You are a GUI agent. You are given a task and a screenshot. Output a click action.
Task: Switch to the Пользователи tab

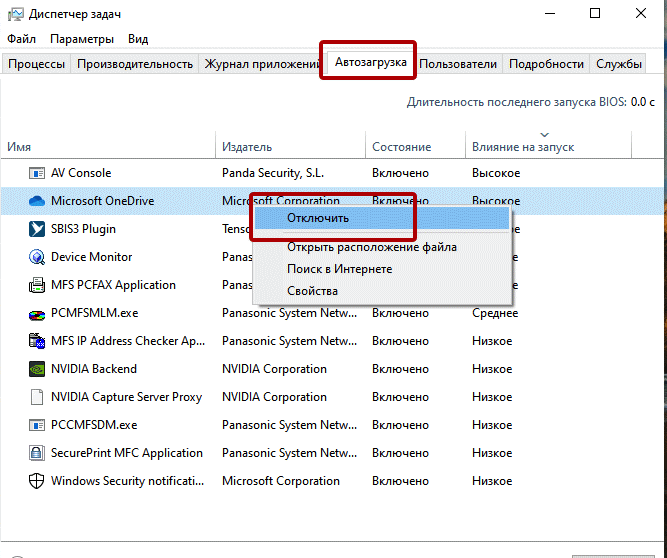pos(458,64)
